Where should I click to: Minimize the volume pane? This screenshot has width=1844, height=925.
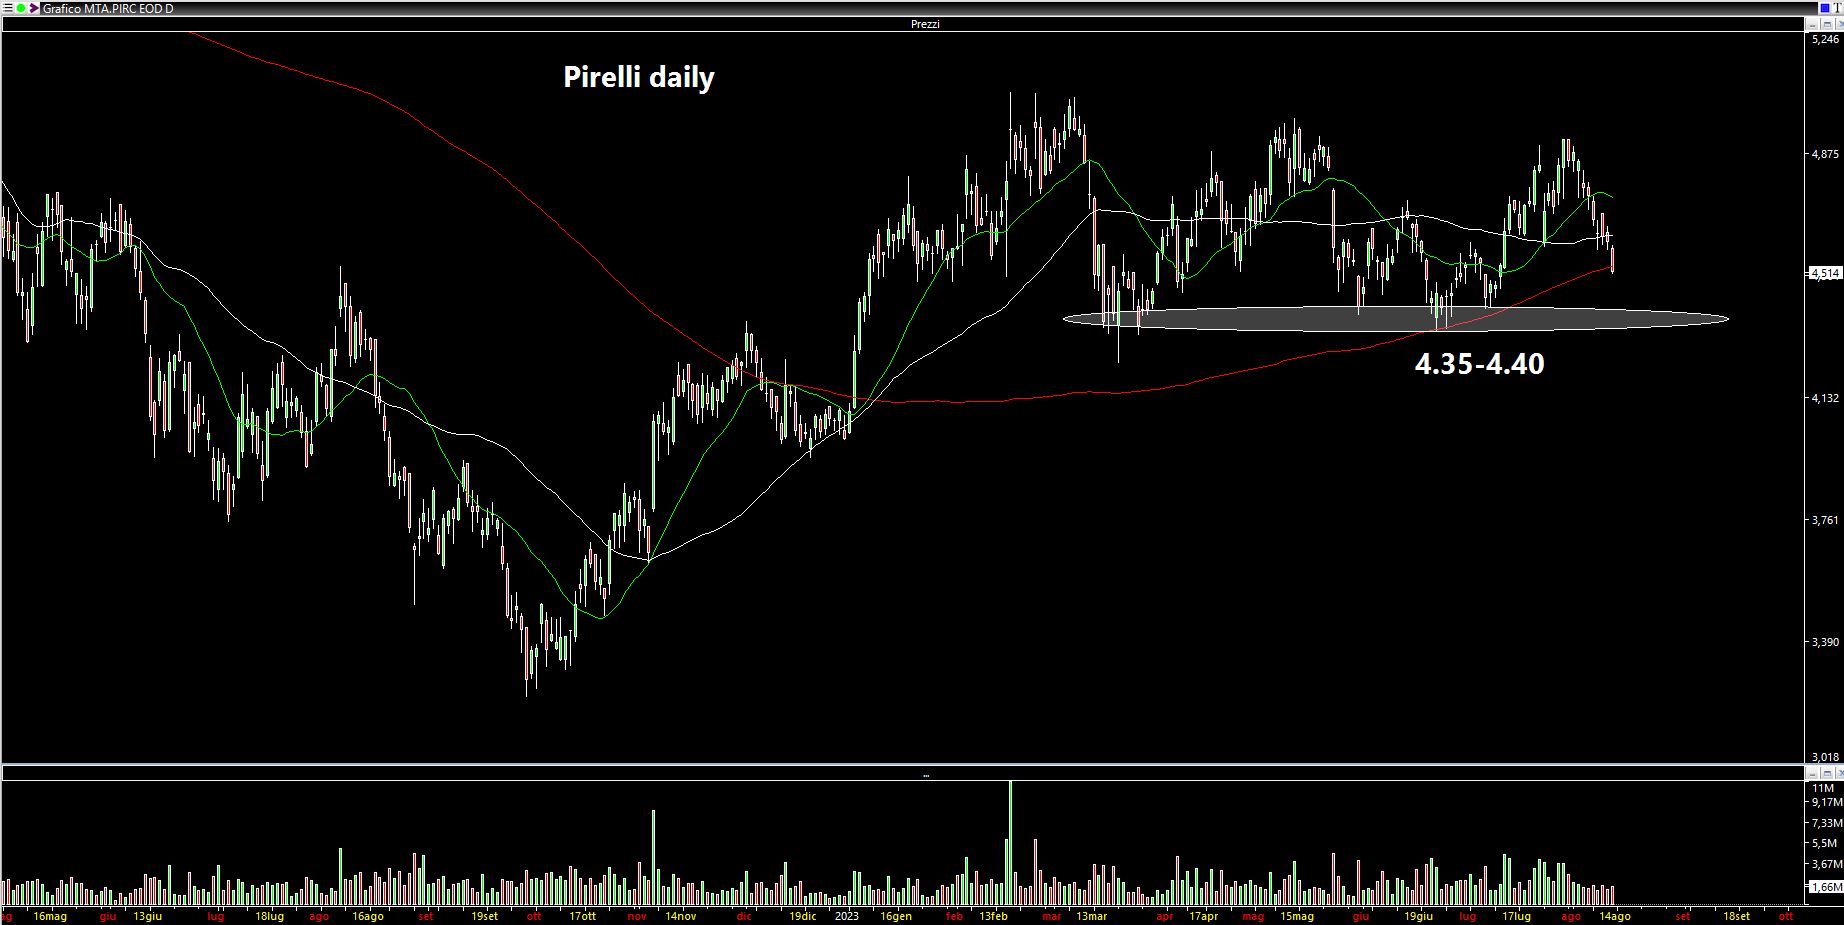[x=1813, y=774]
